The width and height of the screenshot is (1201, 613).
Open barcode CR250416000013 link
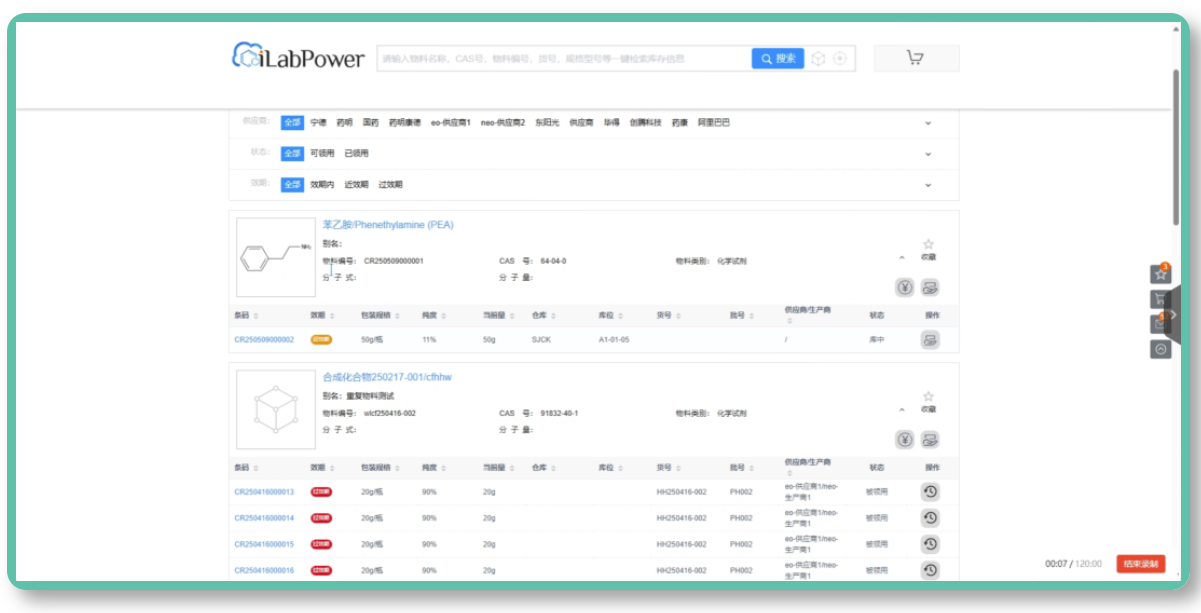pyautogui.click(x=264, y=492)
